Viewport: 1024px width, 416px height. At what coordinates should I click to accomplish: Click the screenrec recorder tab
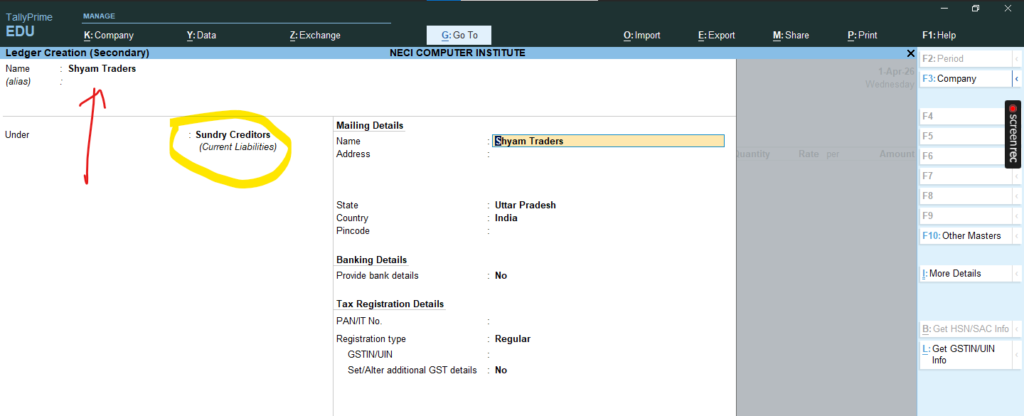1014,134
